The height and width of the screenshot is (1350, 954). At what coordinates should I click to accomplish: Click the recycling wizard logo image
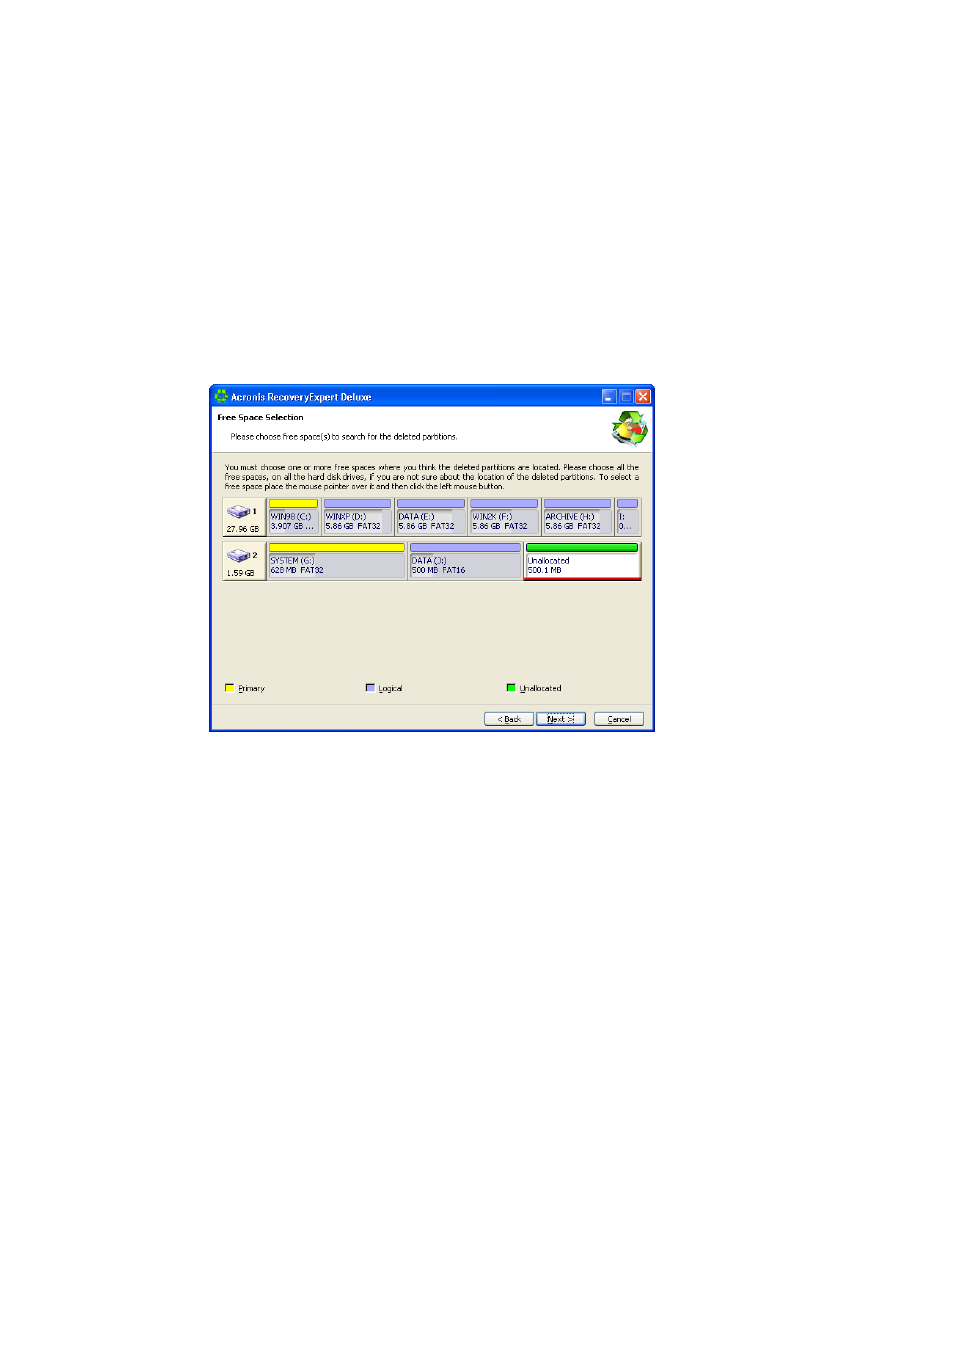pos(630,429)
